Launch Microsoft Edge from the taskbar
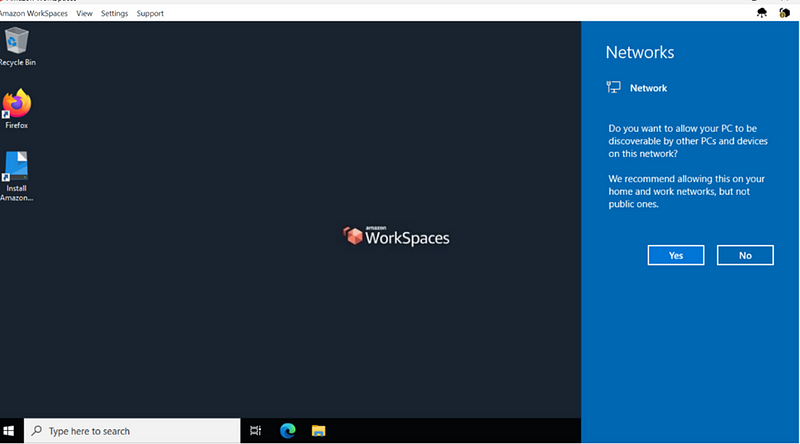 click(288, 431)
